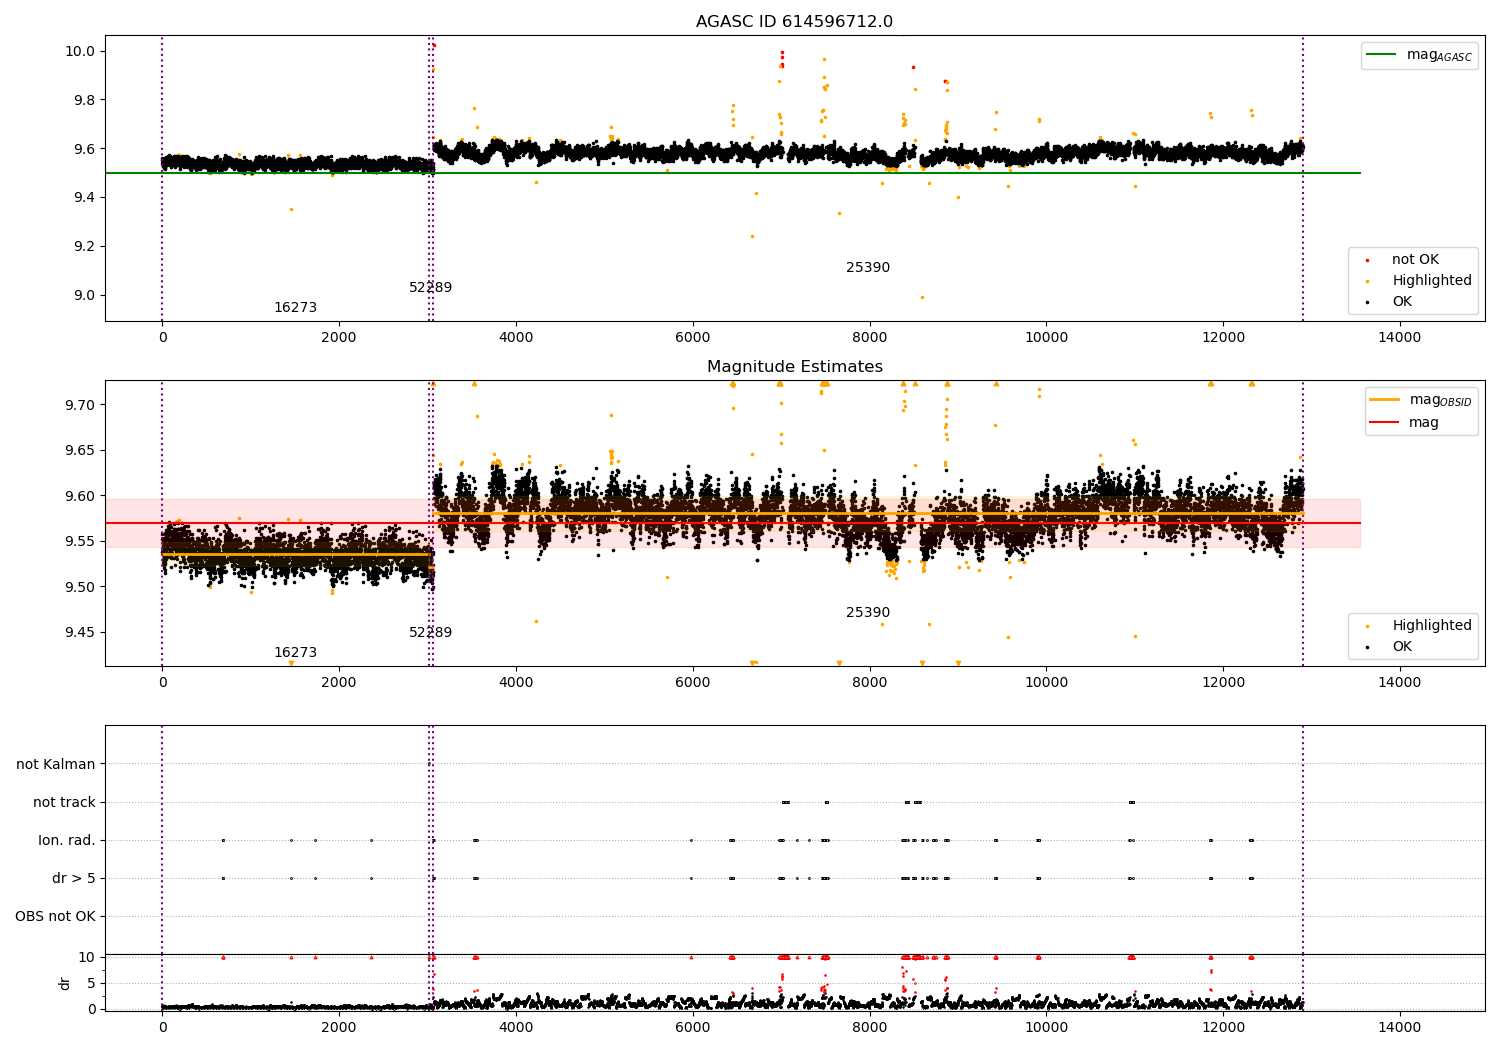Click the 16273 annotation in the Magnitude Estimates plot
The image size is (1500, 1050).
pos(295,653)
